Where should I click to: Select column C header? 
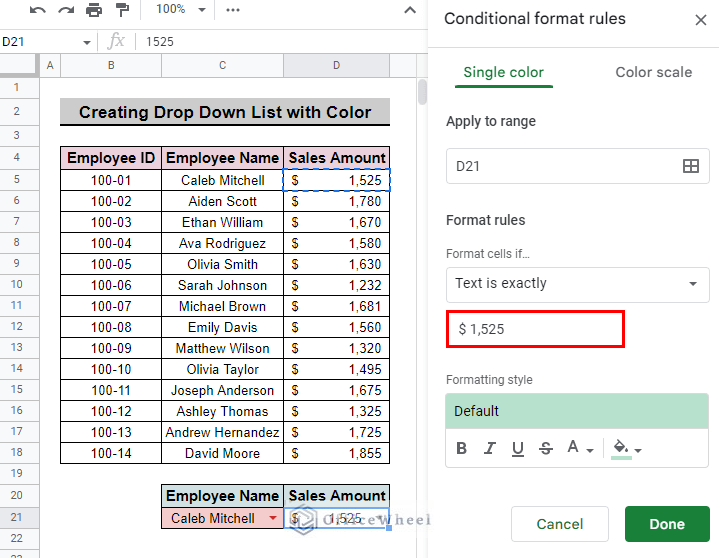point(222,66)
